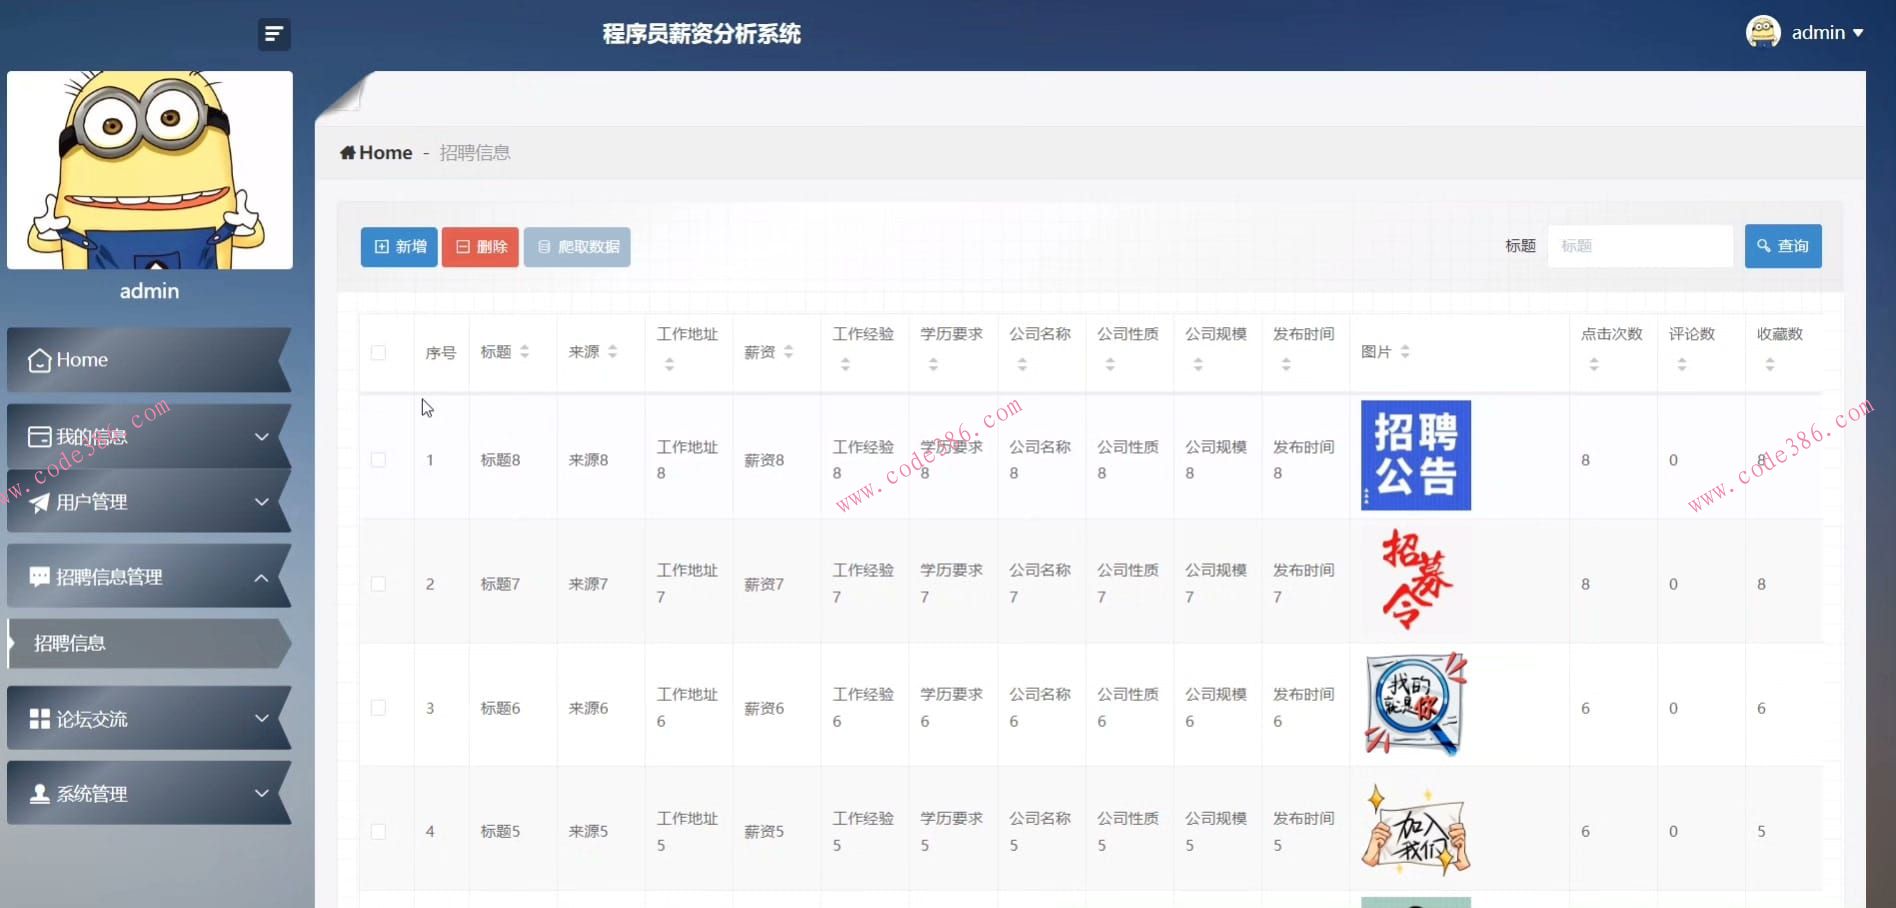Collapse the 招聘信息管理 sidebar section

[x=148, y=576]
